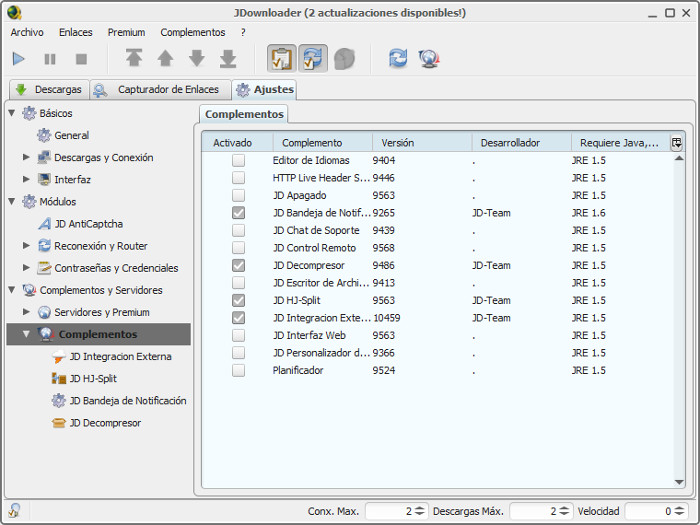Open the Premium menu

[x=126, y=32]
